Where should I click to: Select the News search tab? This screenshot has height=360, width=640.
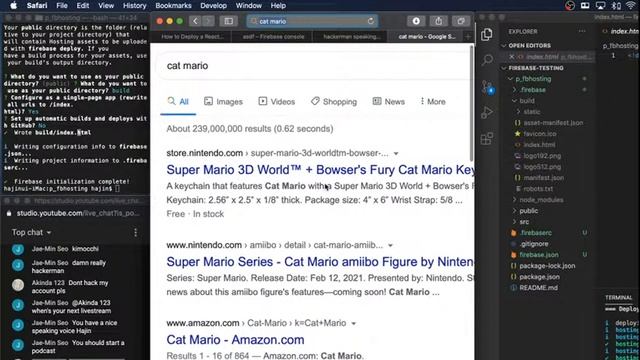coord(389,102)
